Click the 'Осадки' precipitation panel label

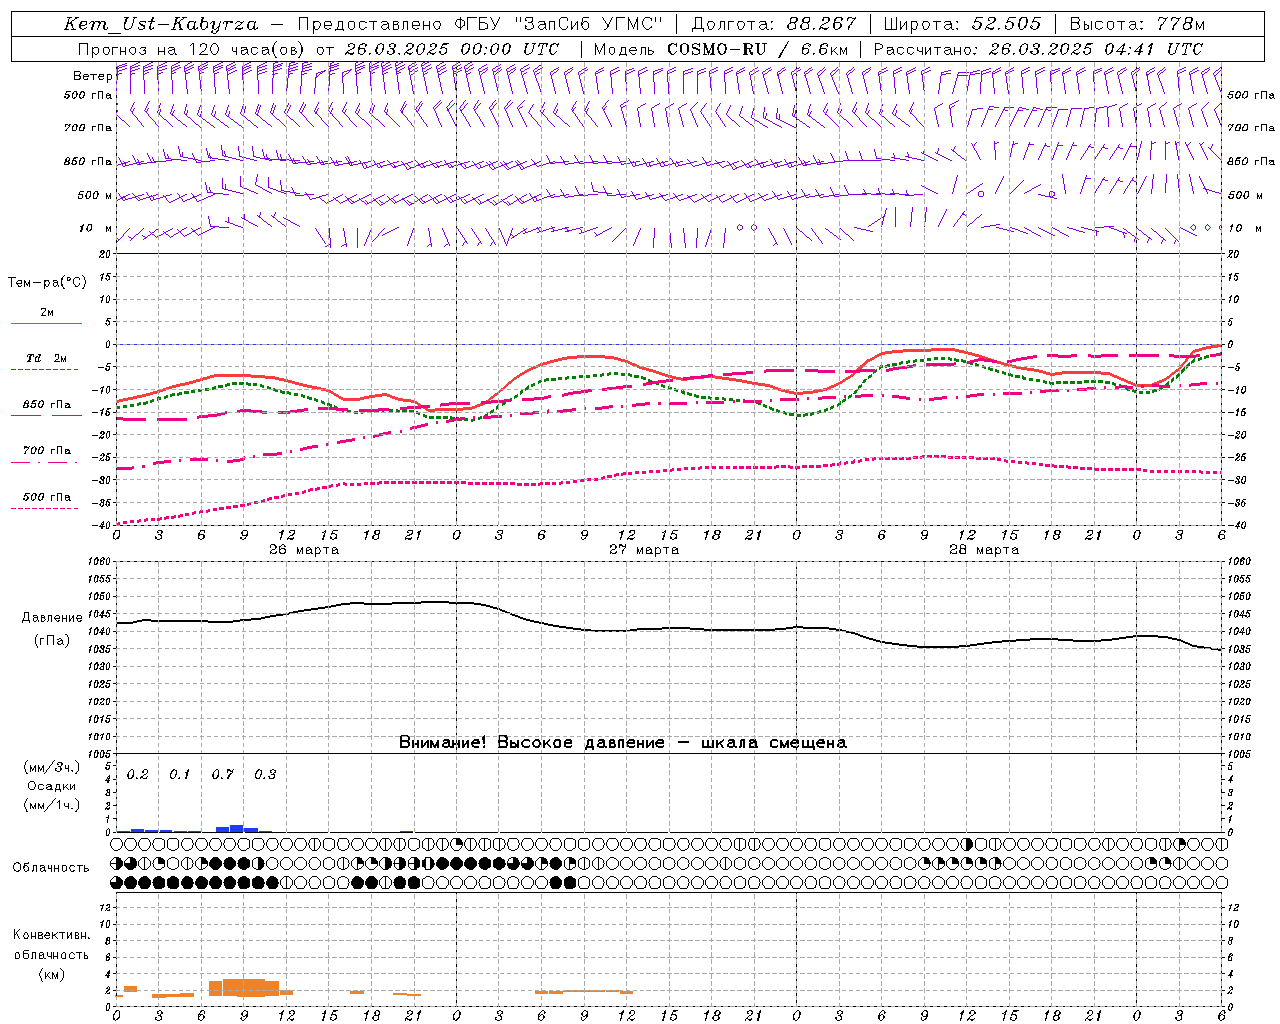point(52,786)
